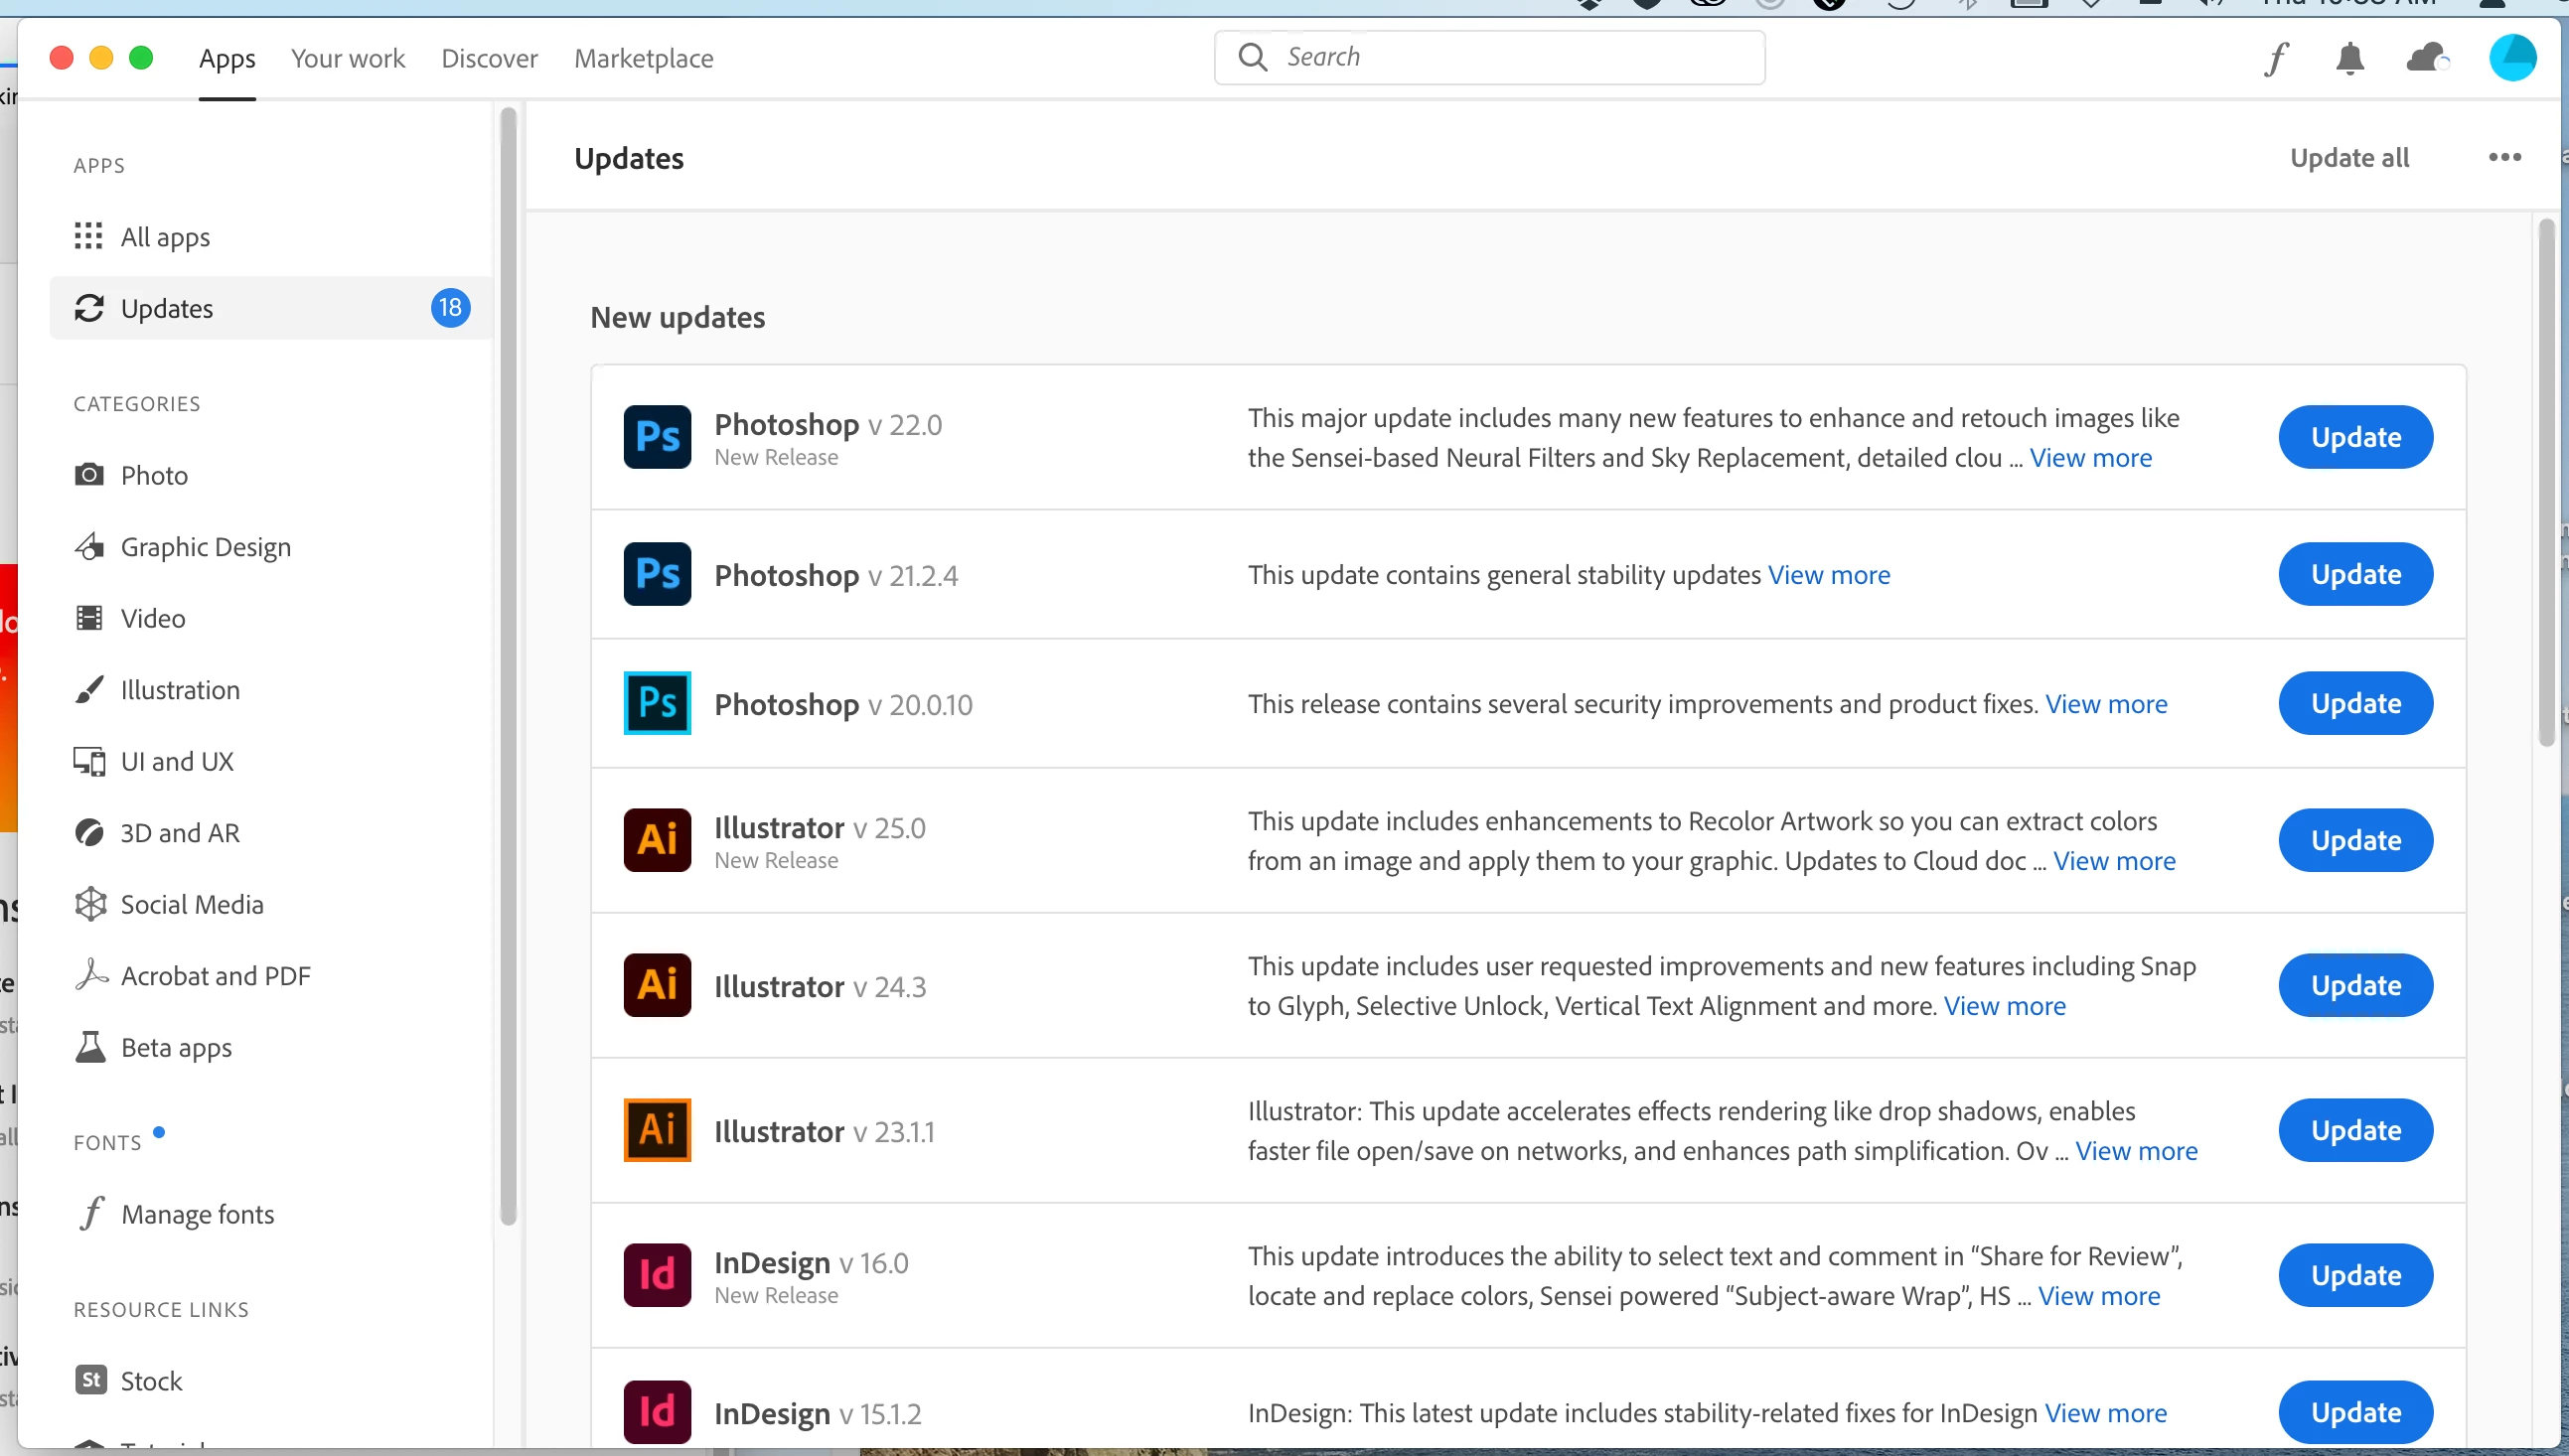This screenshot has height=1456, width=2569.
Task: Click Update all button
Action: click(x=2349, y=158)
